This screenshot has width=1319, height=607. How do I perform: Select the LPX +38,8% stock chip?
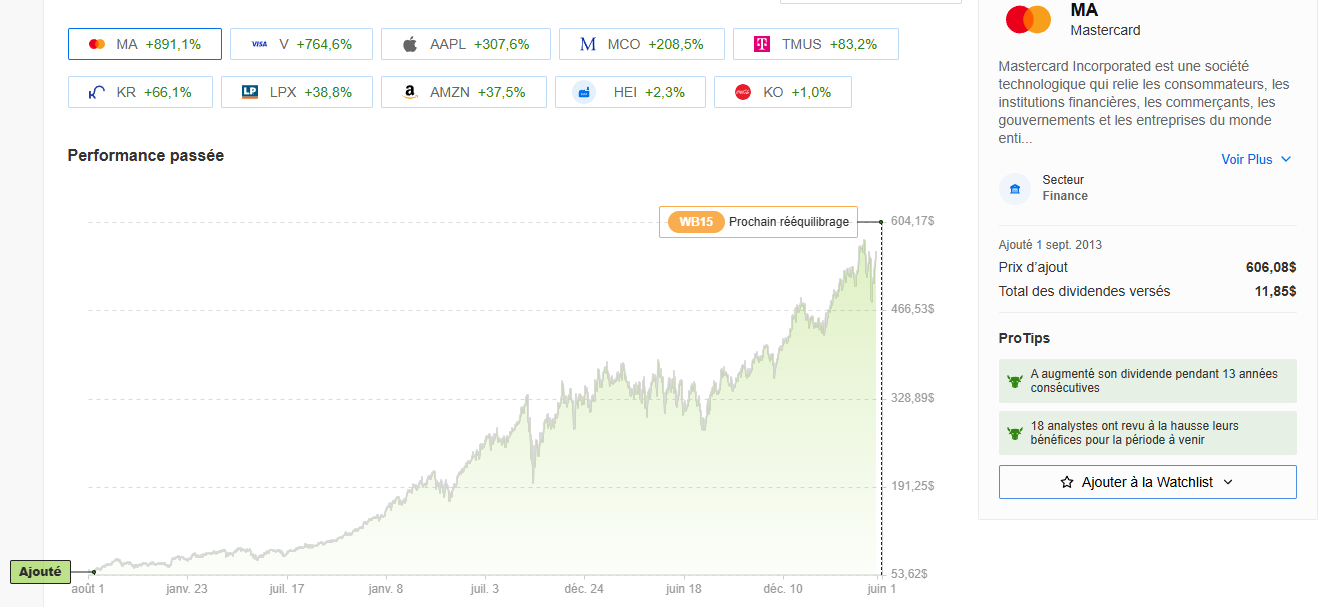297,92
